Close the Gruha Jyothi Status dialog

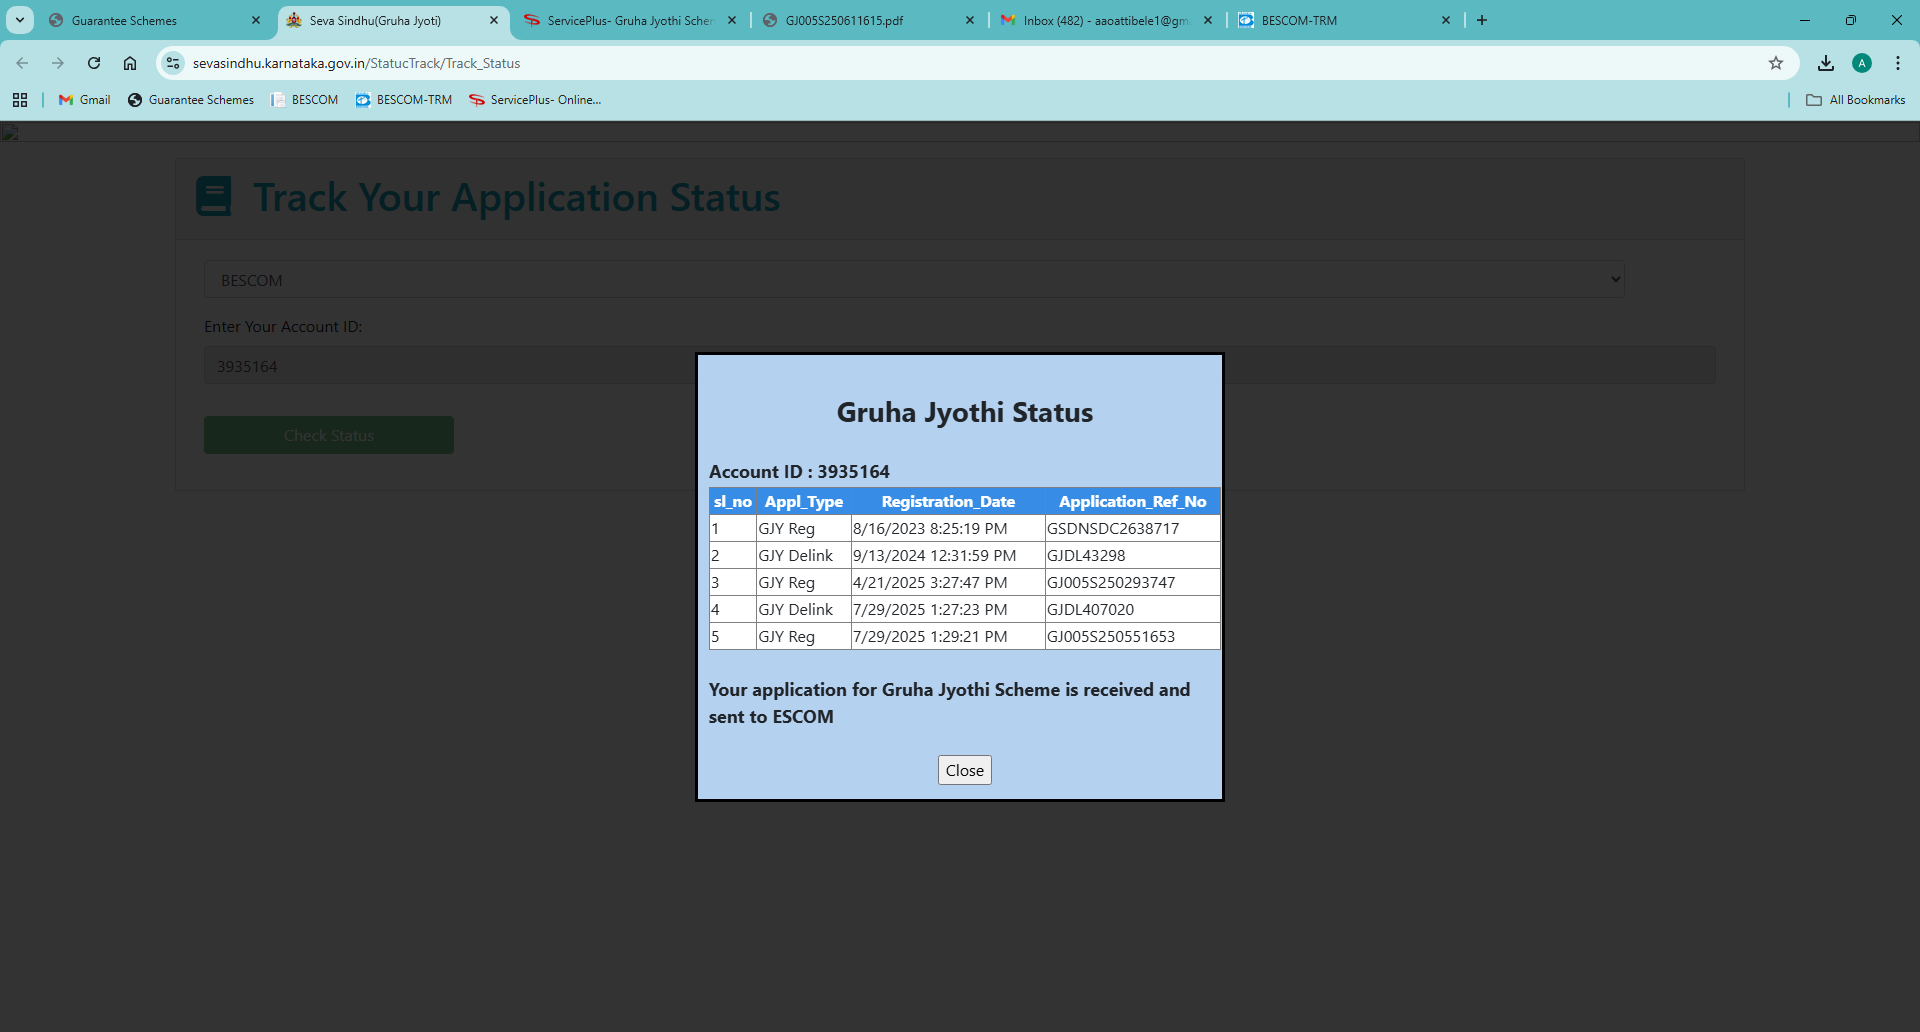tap(964, 770)
